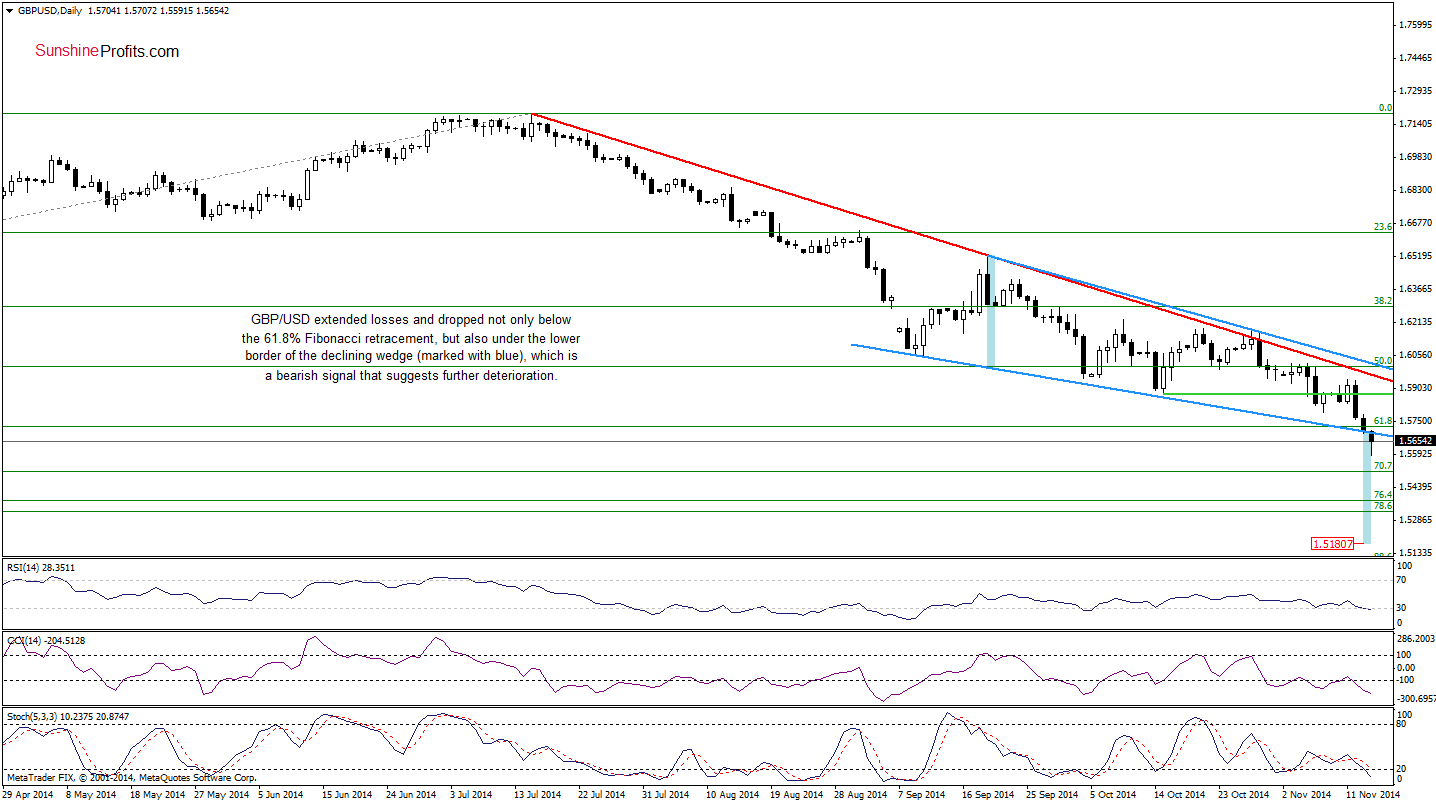Click CCI scale value 286.2003

(x=1416, y=637)
